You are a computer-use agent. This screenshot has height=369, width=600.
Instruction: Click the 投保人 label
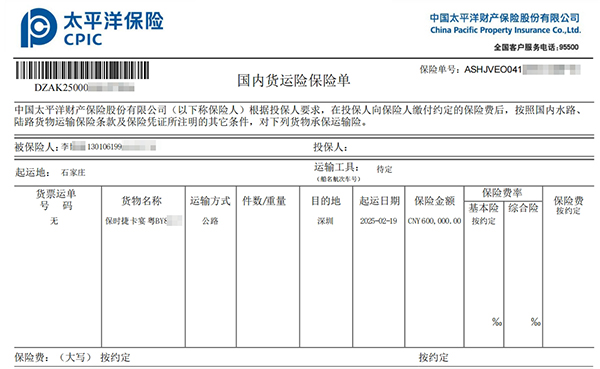coord(330,147)
